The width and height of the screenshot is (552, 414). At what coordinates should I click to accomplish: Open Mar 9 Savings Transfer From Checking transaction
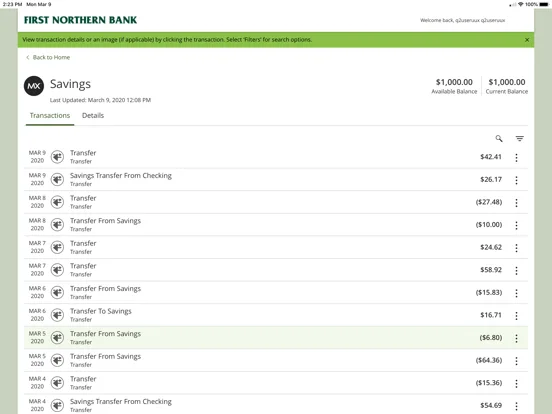tap(276, 180)
